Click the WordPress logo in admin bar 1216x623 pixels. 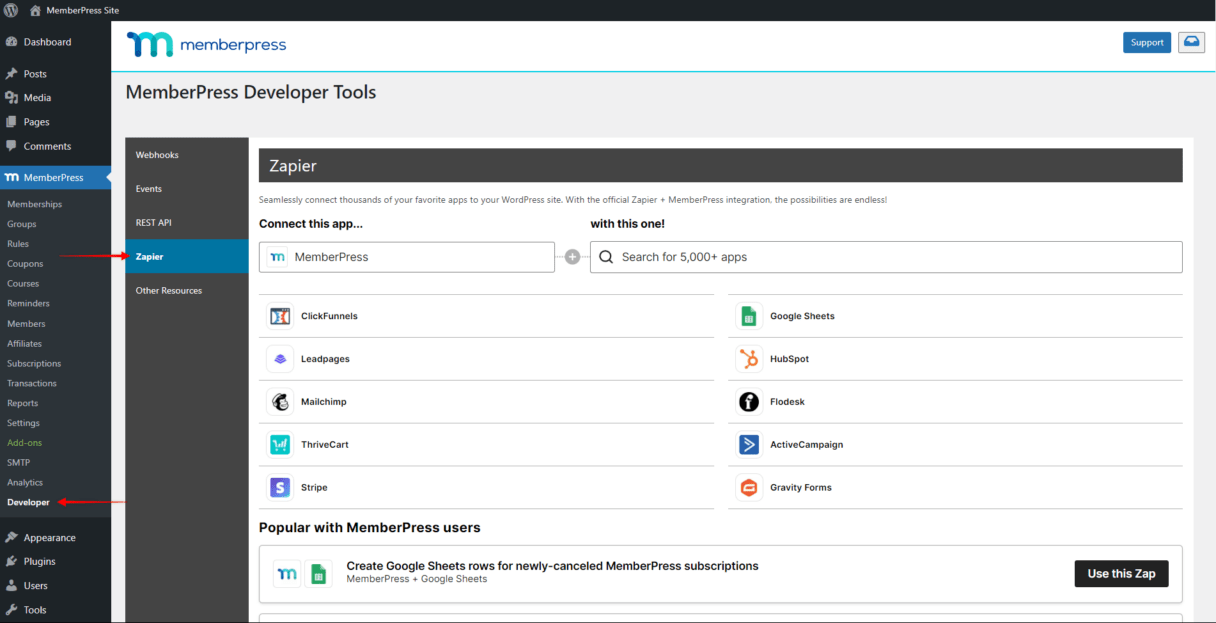(12, 10)
